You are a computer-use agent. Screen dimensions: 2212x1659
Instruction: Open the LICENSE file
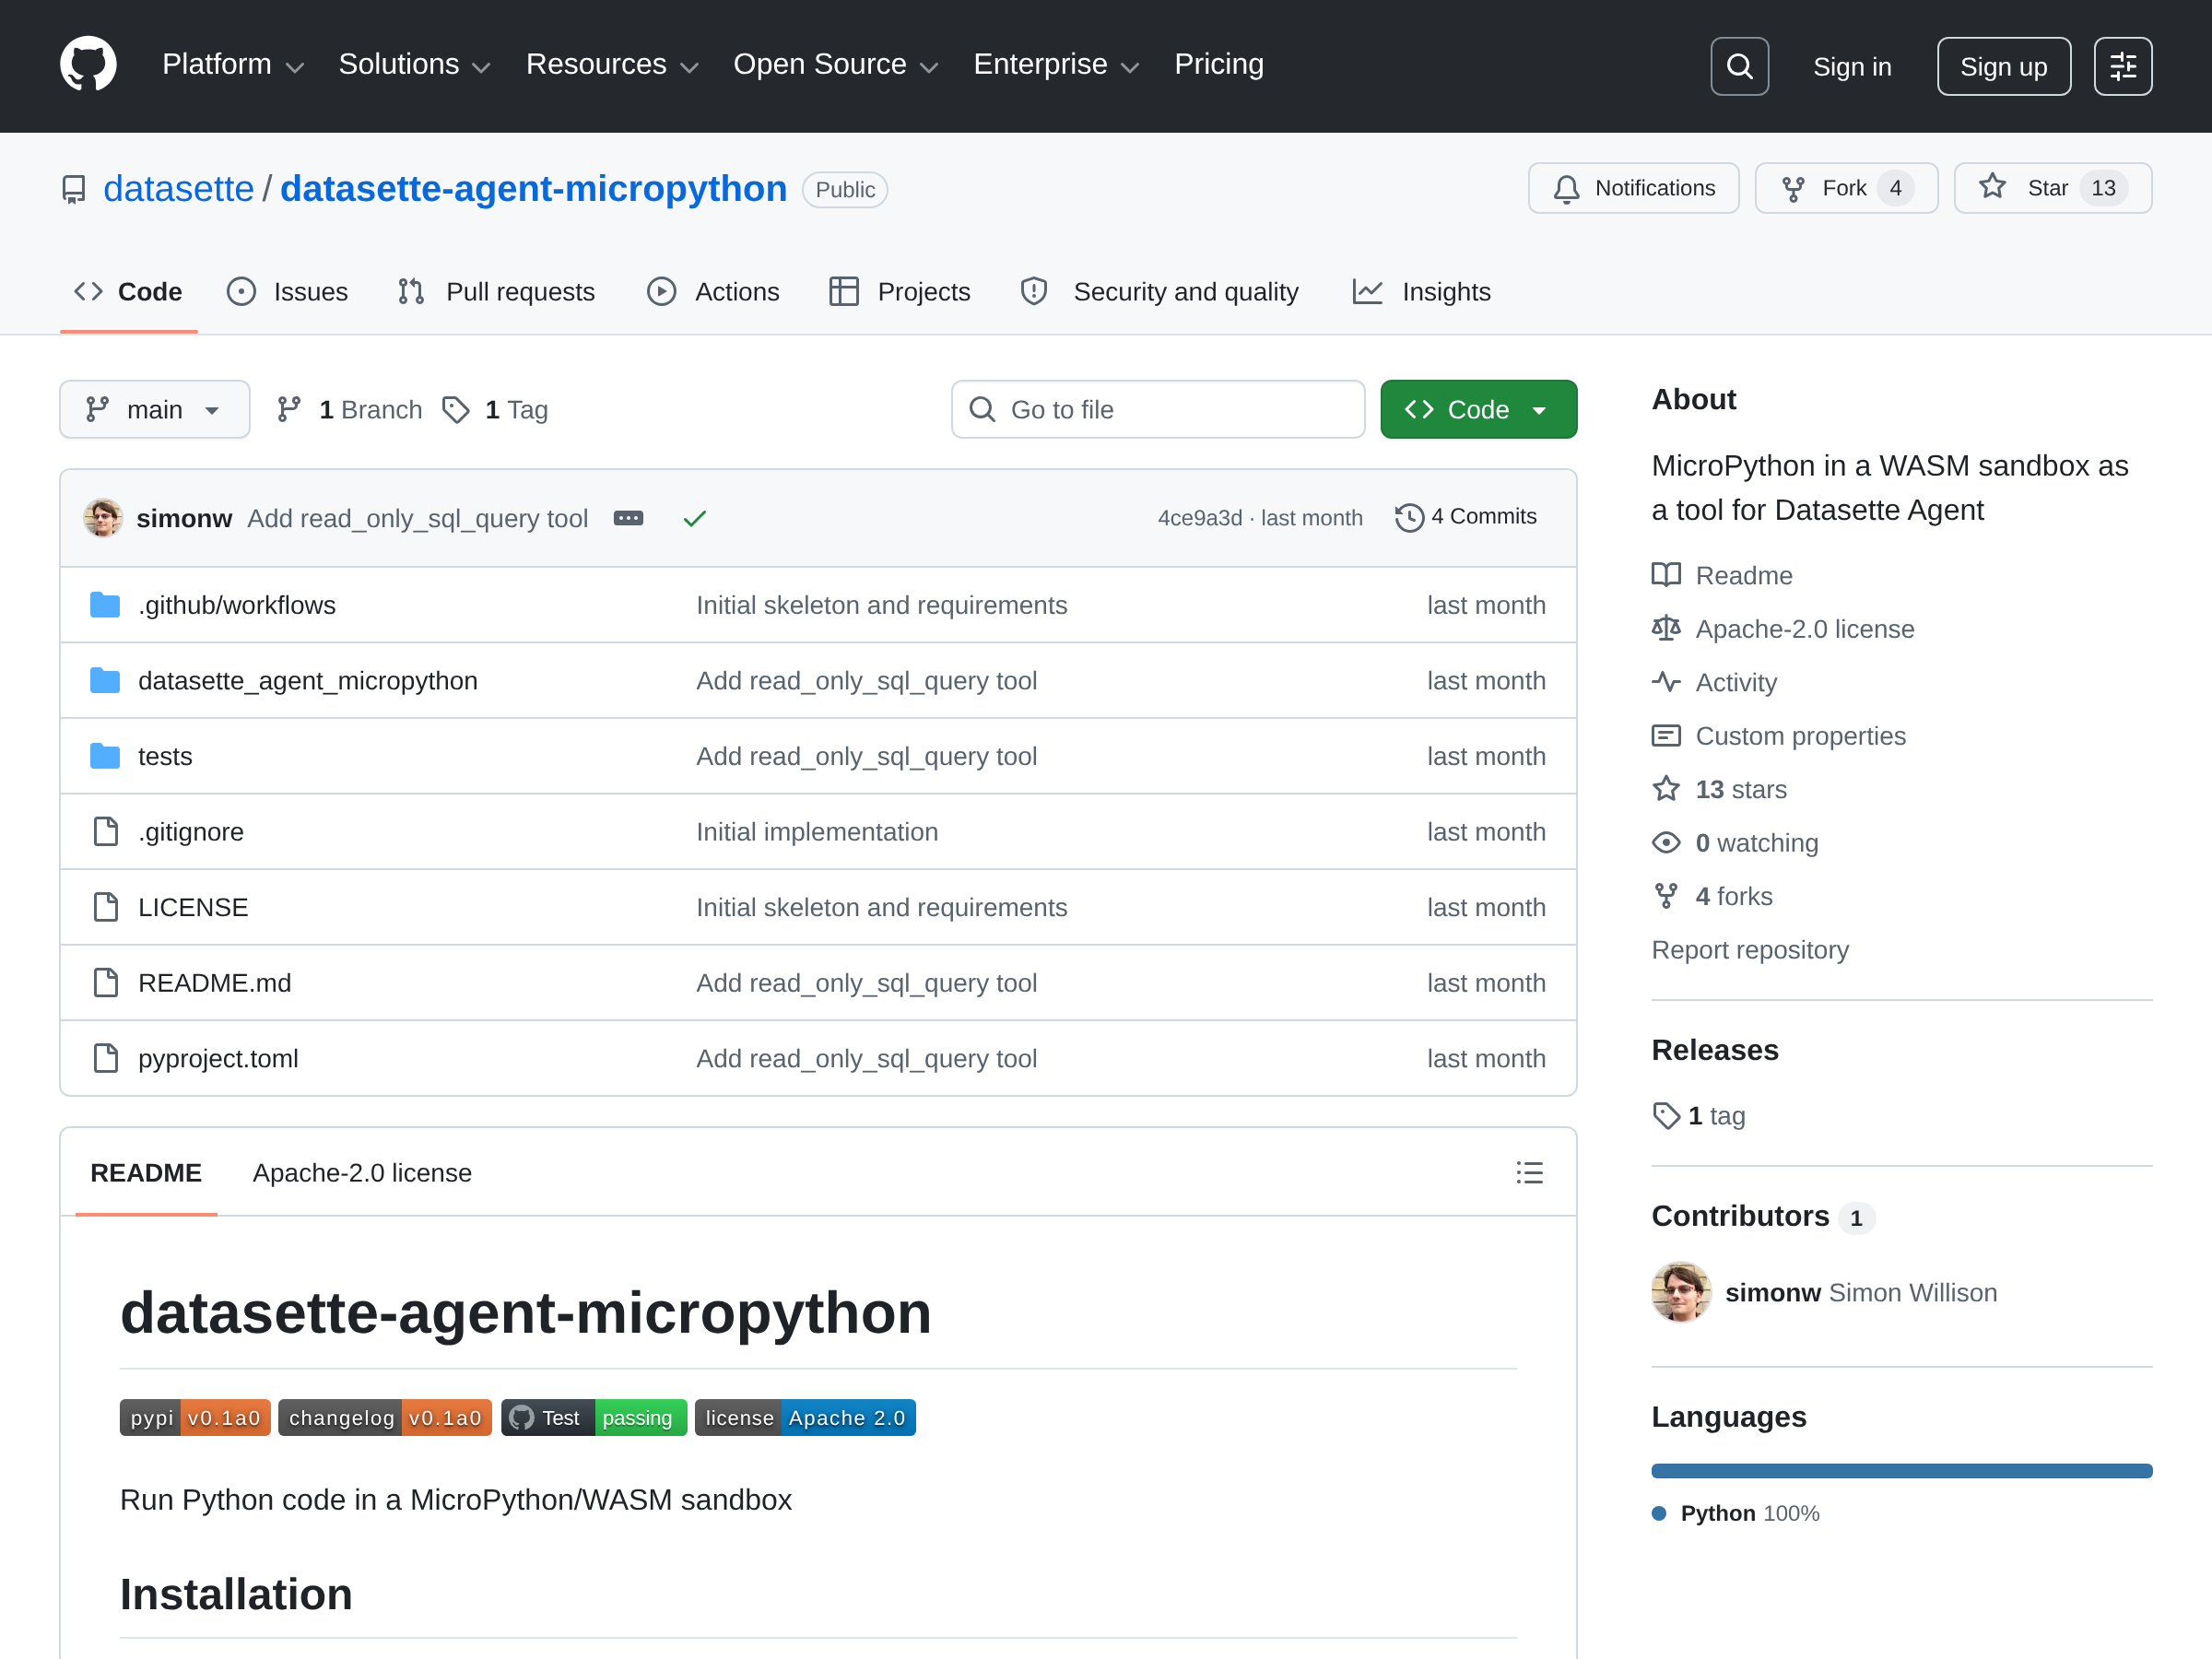193,907
